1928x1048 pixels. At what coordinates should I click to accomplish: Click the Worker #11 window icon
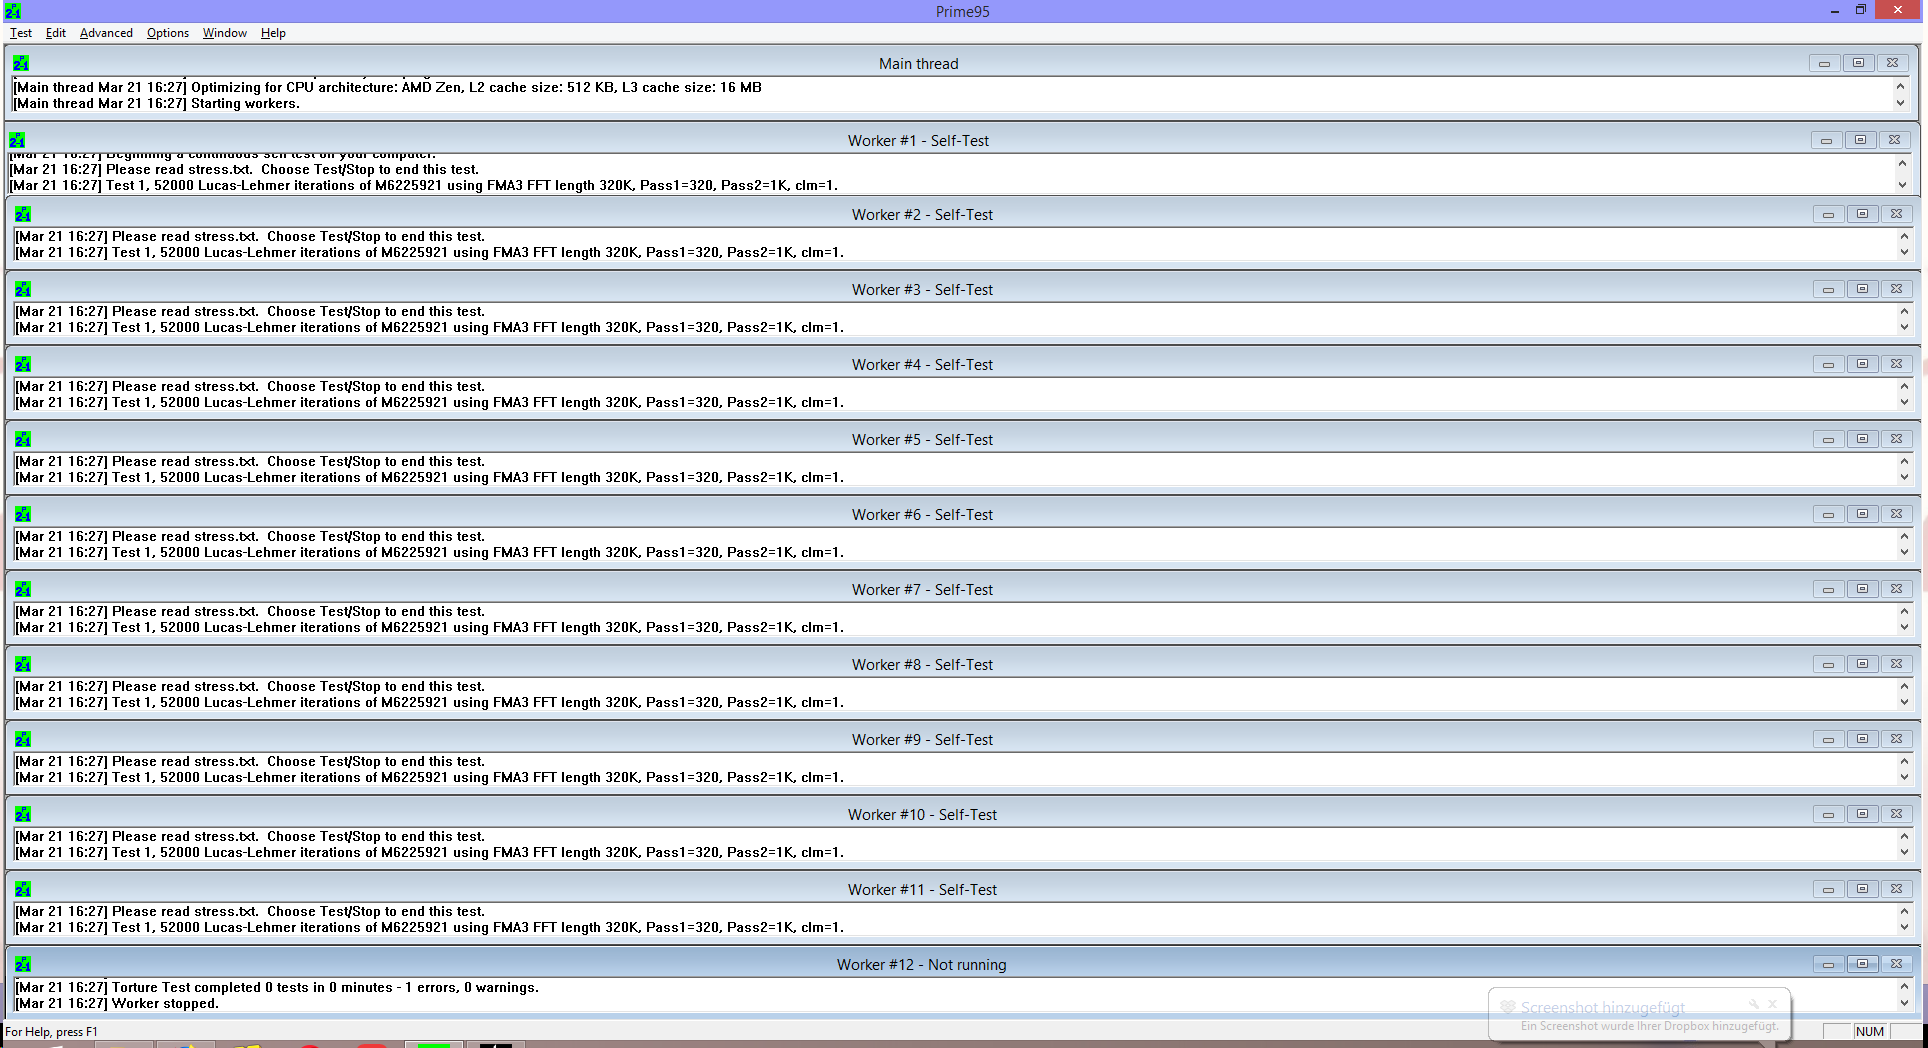[23, 889]
